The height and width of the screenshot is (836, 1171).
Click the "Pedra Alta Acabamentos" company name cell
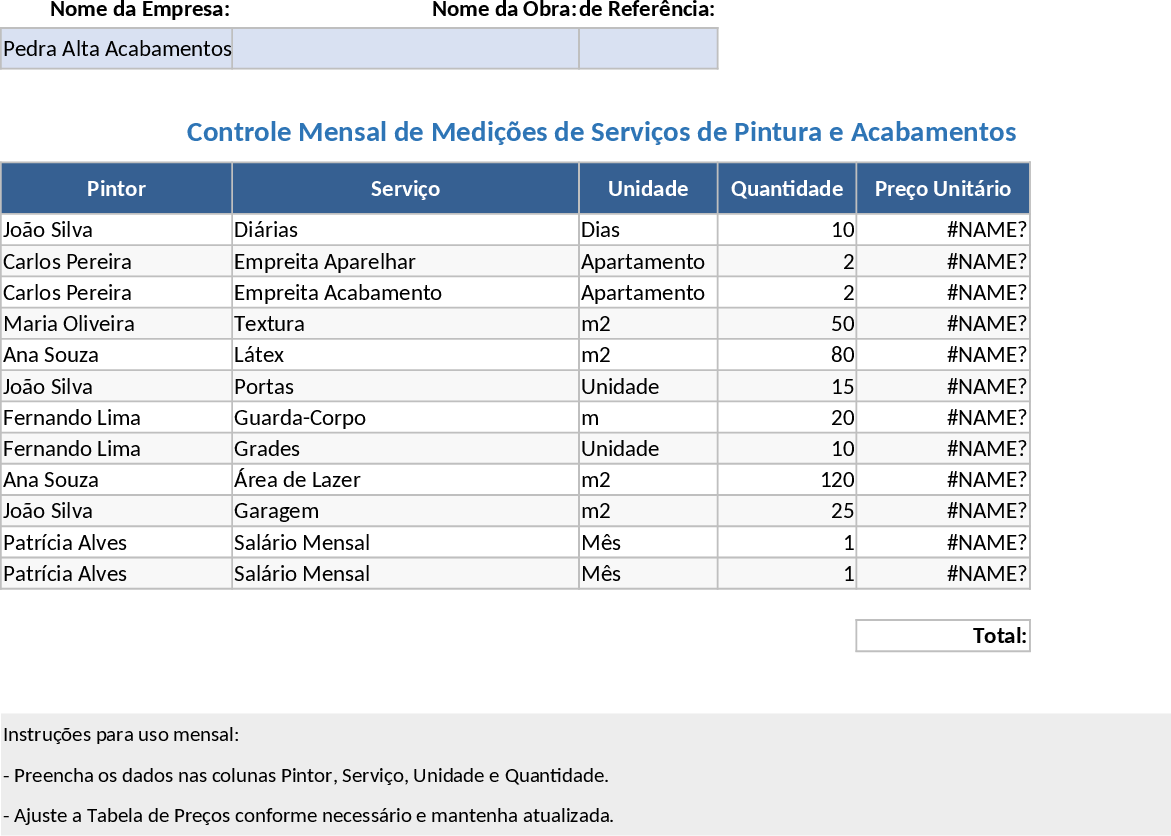click(117, 48)
